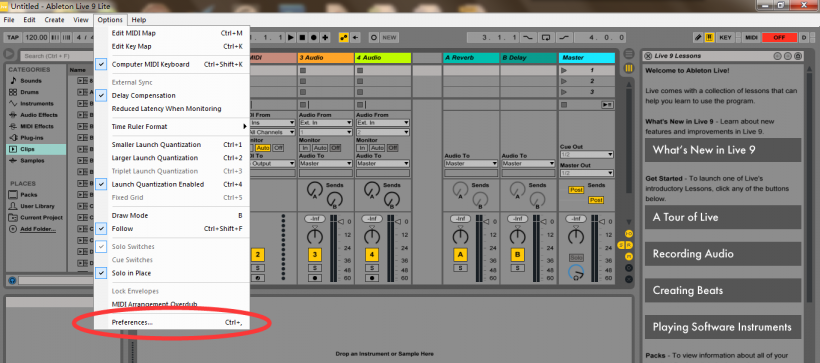Open B Delay's Audio To dropdown
The height and width of the screenshot is (363, 820).
[x=528, y=164]
